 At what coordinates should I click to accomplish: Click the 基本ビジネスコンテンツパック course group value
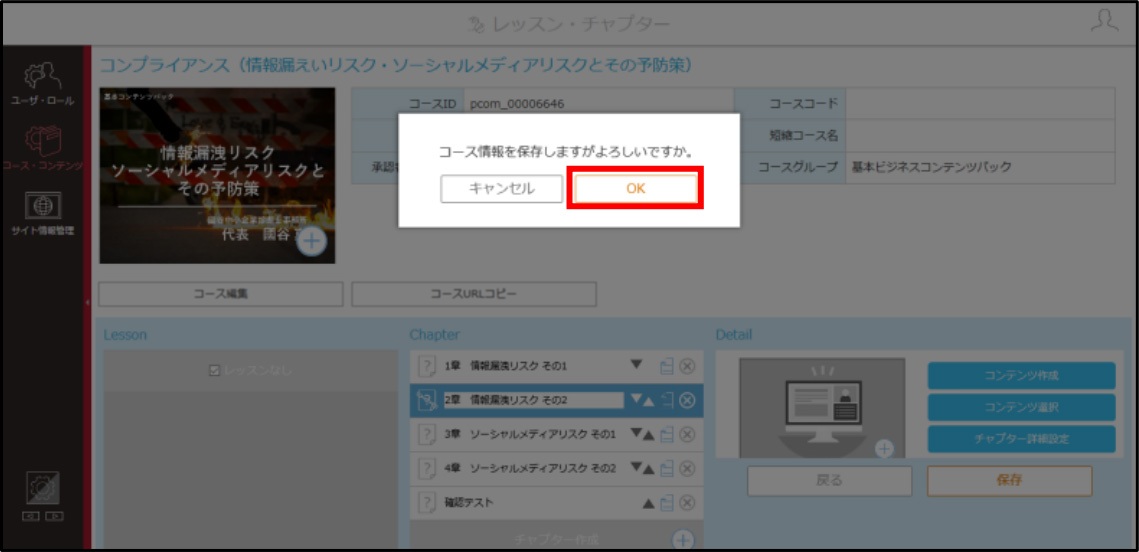coord(932,168)
